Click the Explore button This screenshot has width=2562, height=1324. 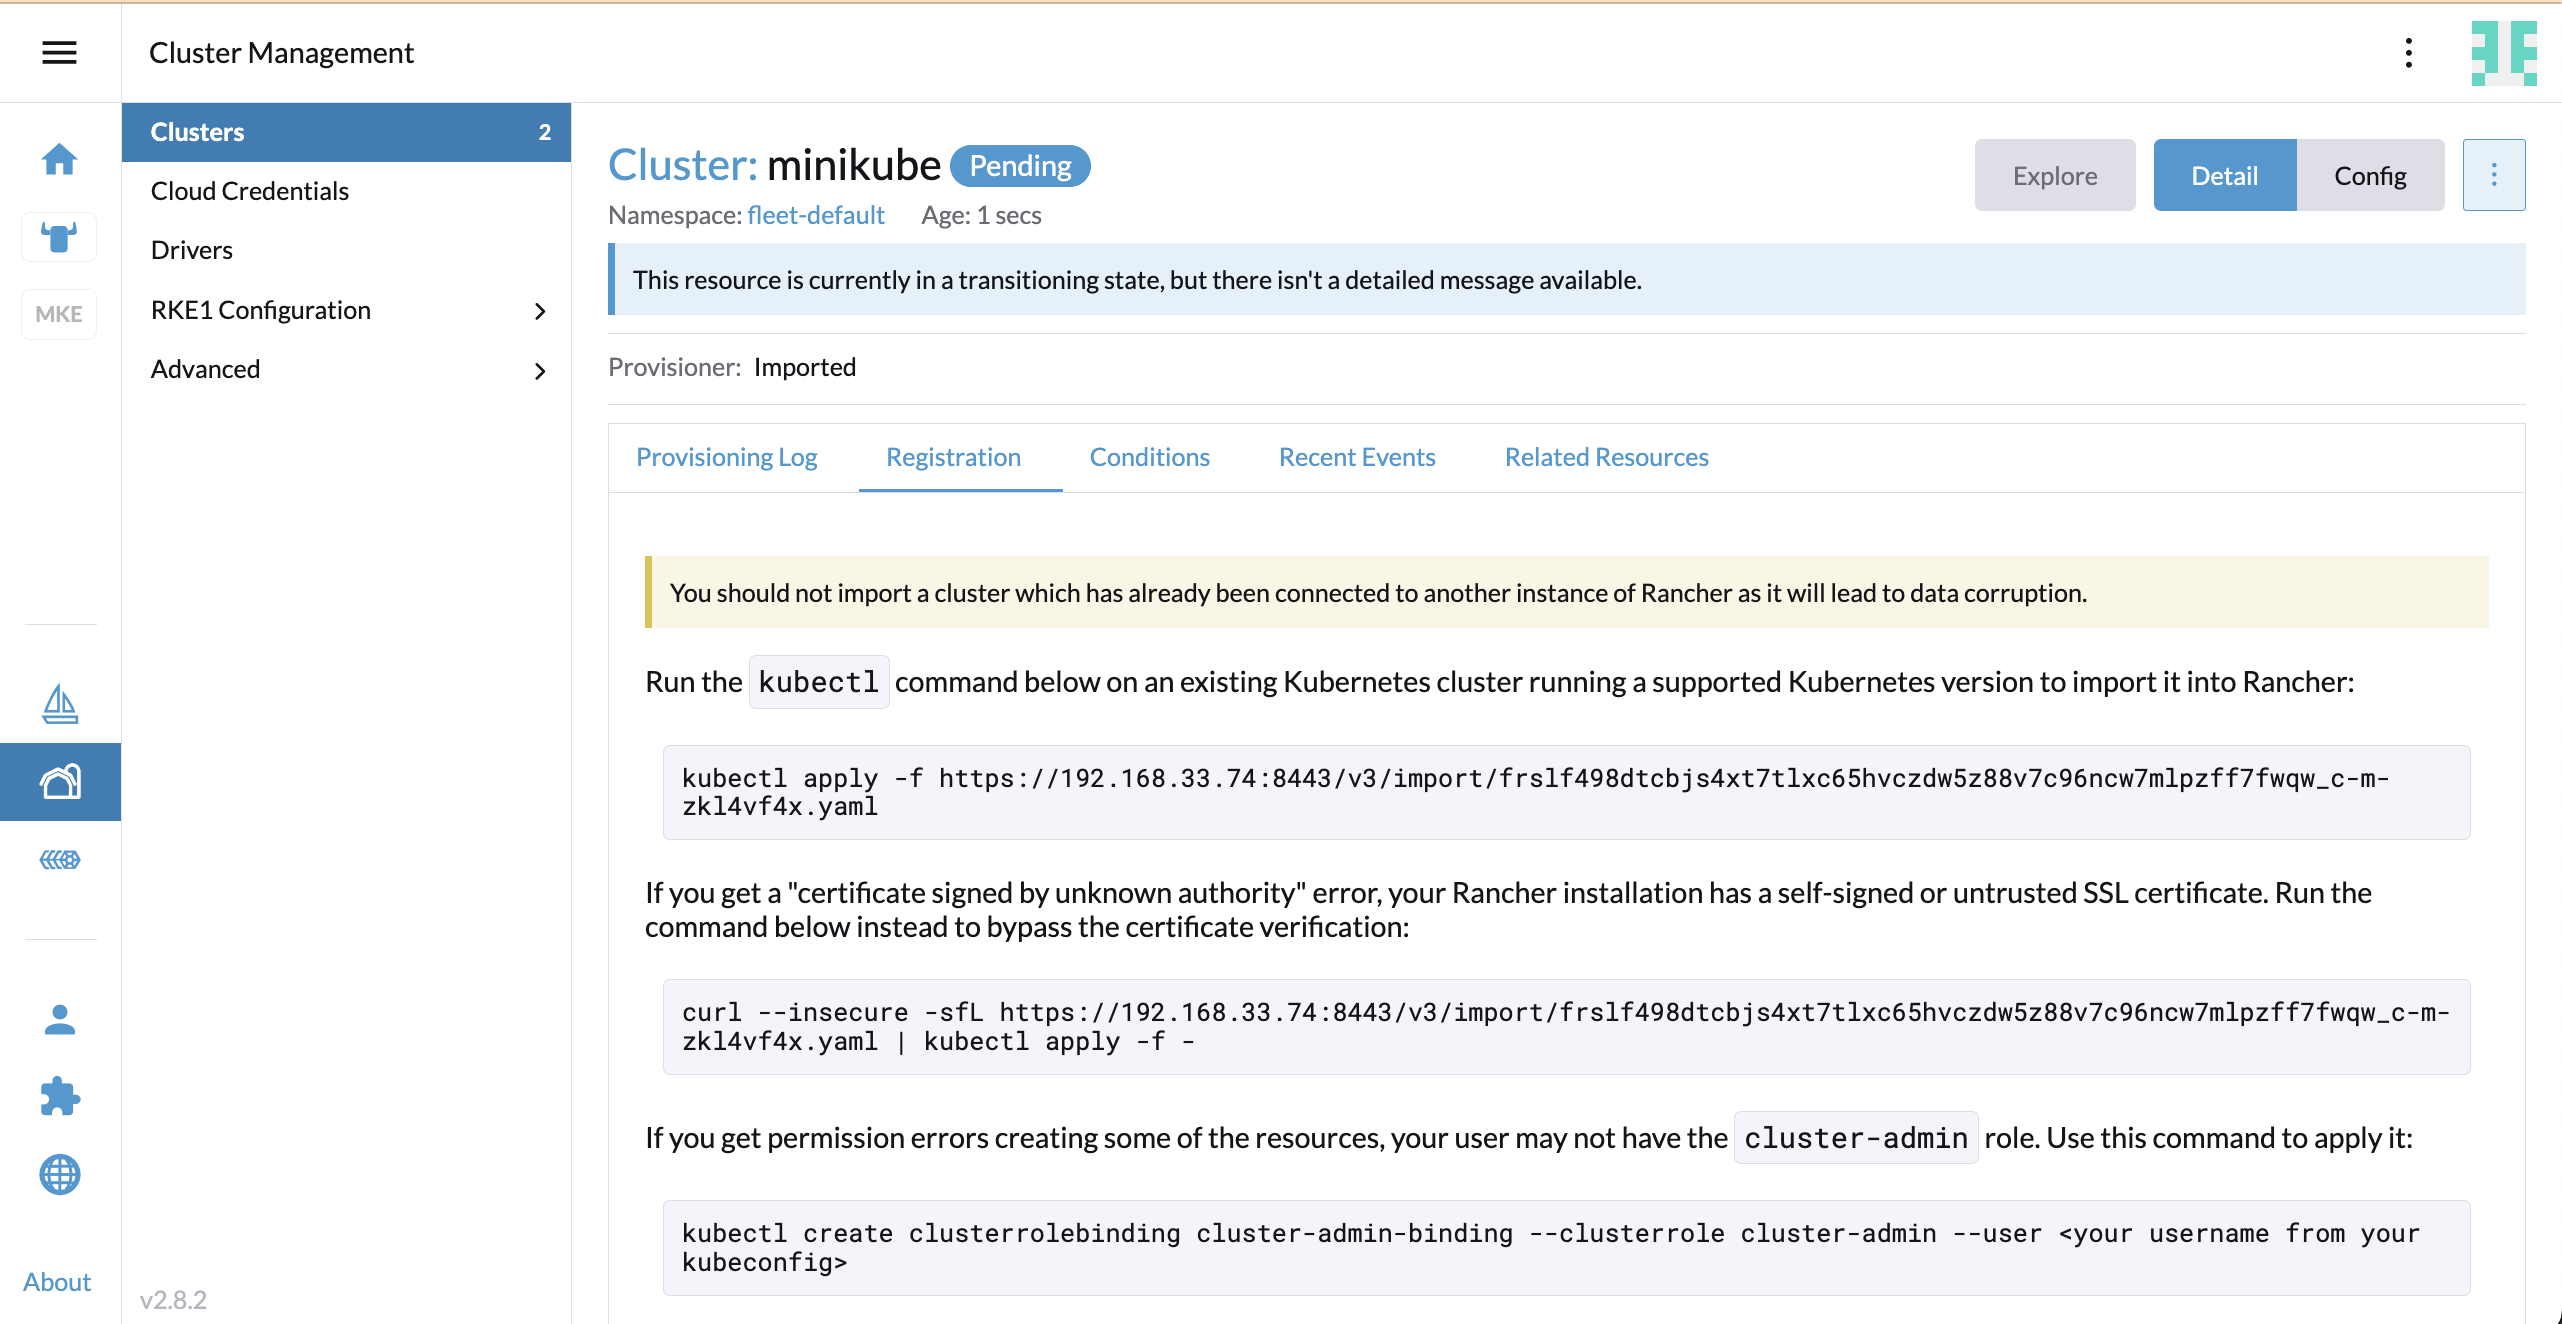click(2054, 175)
